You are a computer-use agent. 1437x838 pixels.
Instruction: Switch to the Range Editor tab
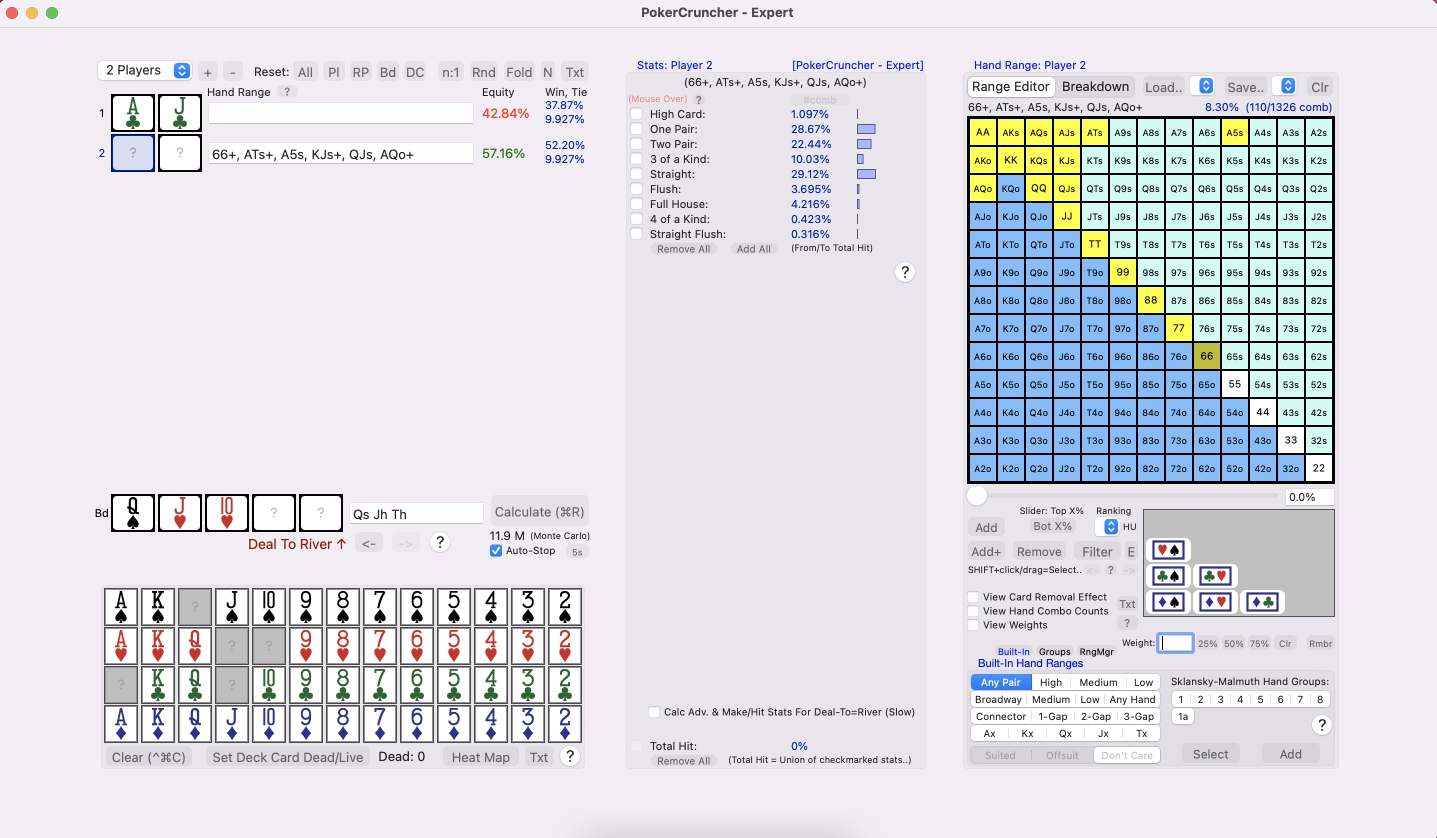(x=1011, y=86)
